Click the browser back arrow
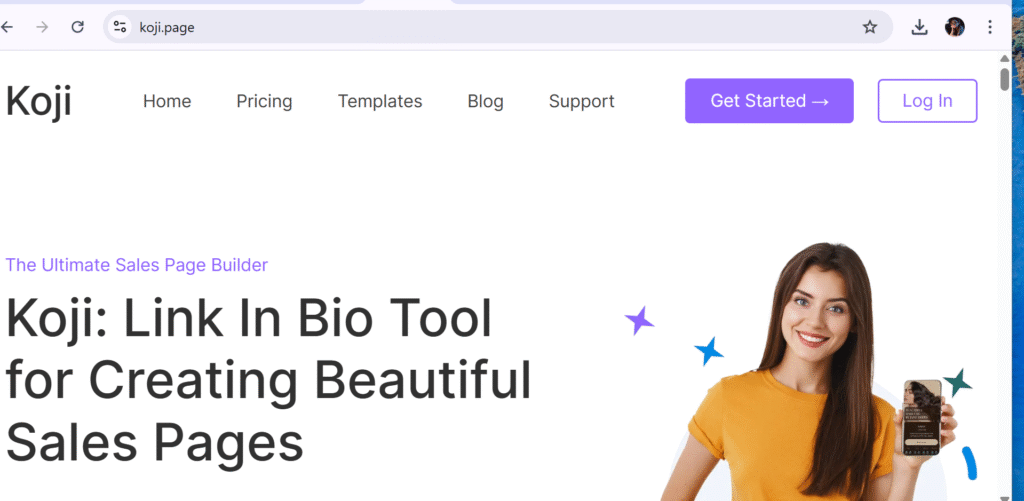1024x501 pixels. click(x=8, y=27)
